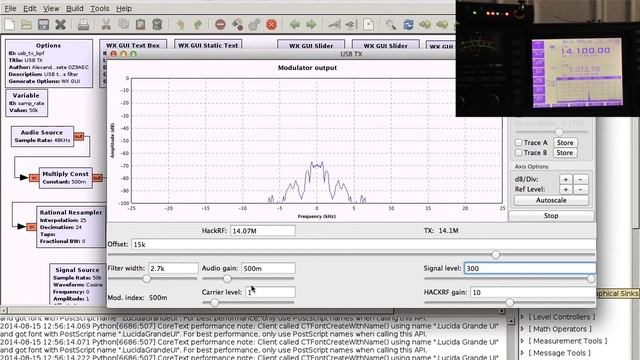Paste blocks using clipboard icon
This screenshot has width=640, height=360.
(x=140, y=24)
